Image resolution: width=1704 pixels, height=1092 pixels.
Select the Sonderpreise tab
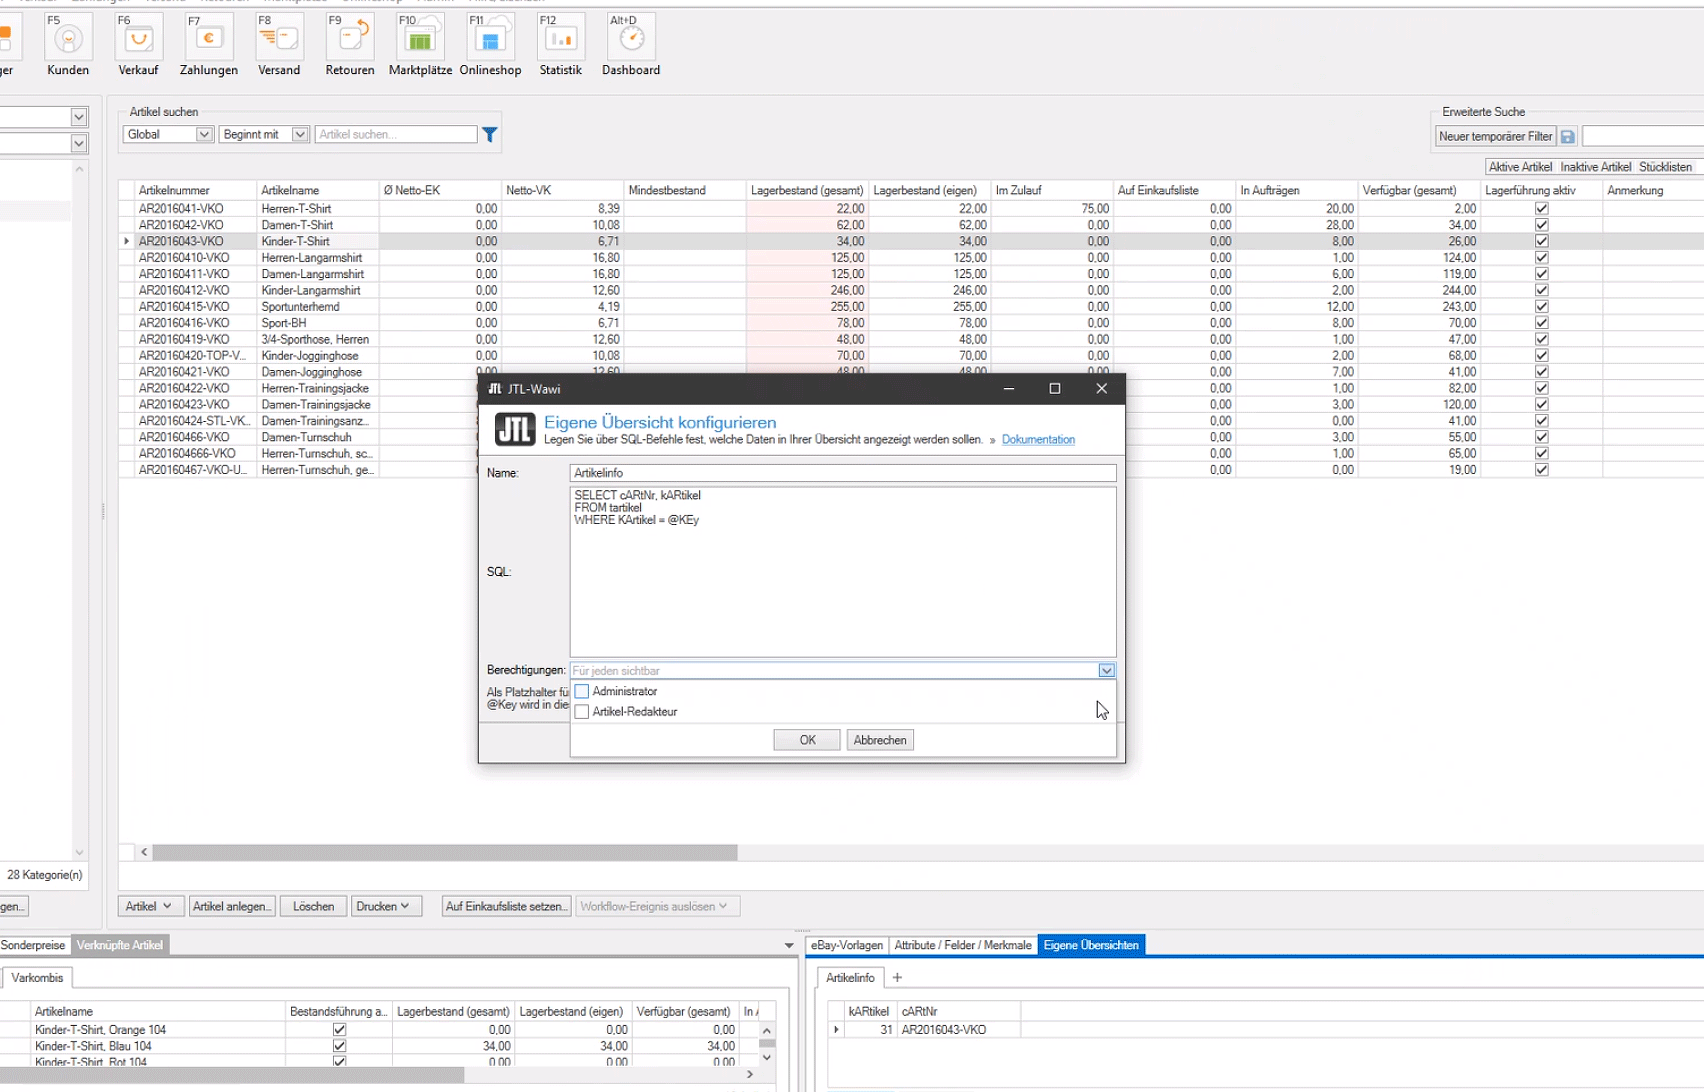point(33,945)
